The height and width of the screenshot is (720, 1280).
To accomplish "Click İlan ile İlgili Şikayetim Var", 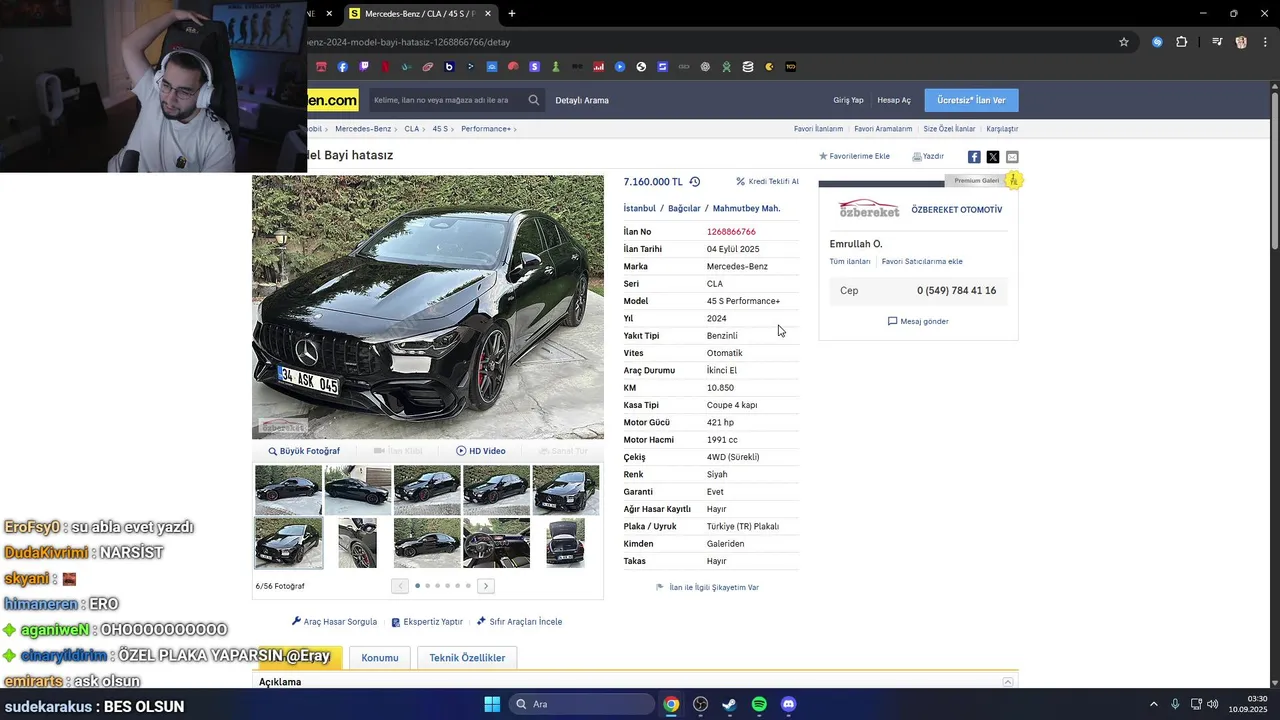I will 707,588.
